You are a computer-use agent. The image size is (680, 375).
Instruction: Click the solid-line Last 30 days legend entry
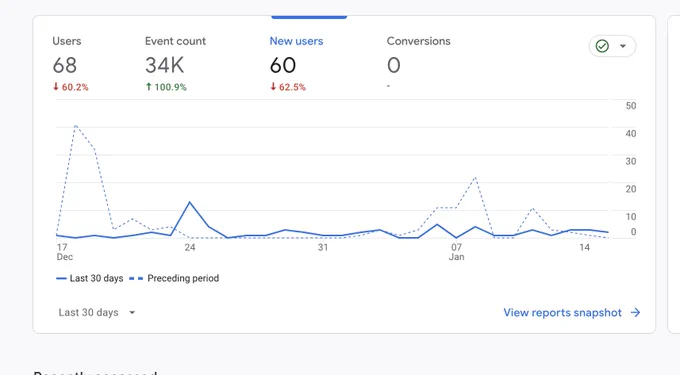(x=90, y=278)
